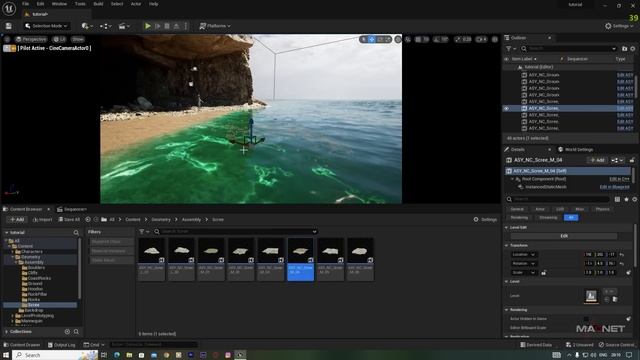Open the cinematics clapperboard dropdown
640x360 pixels.
[124, 26]
